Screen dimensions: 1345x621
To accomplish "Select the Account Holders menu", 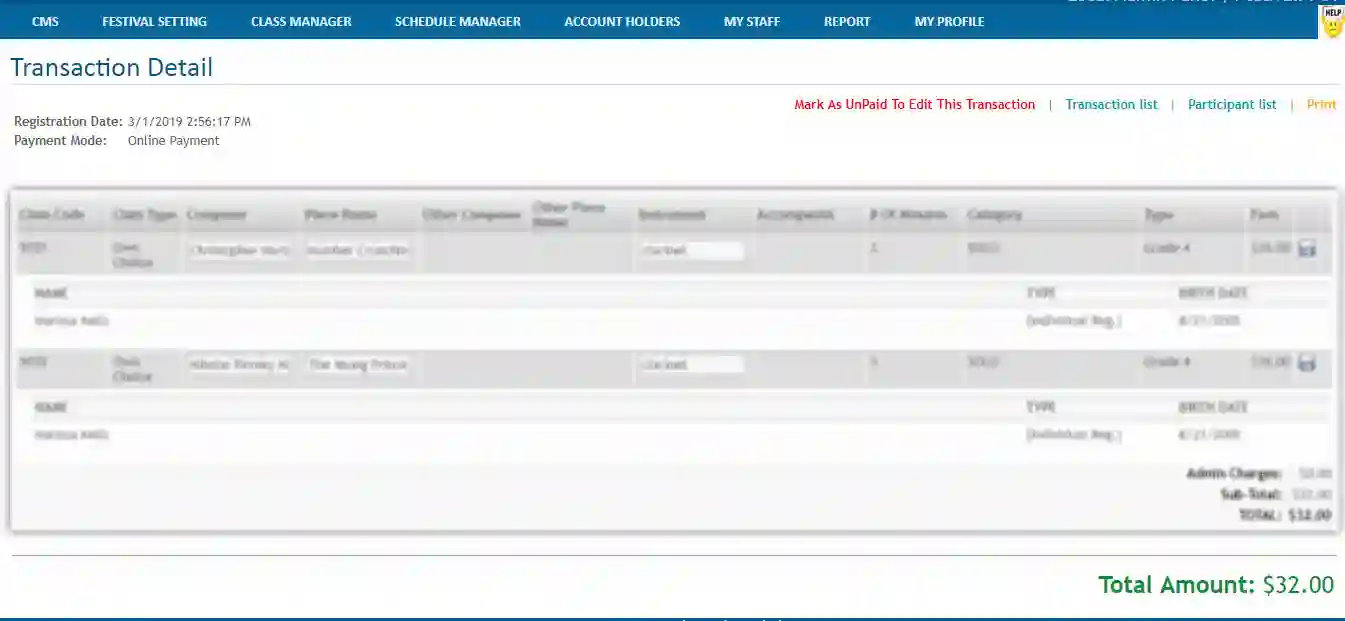I will 621,21.
